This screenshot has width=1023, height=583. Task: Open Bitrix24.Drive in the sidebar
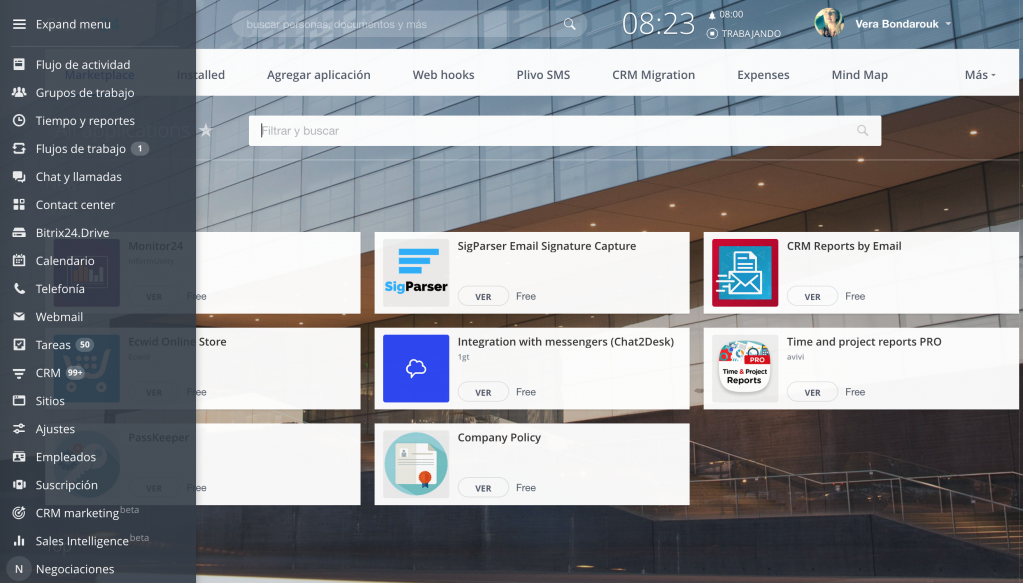coord(72,233)
